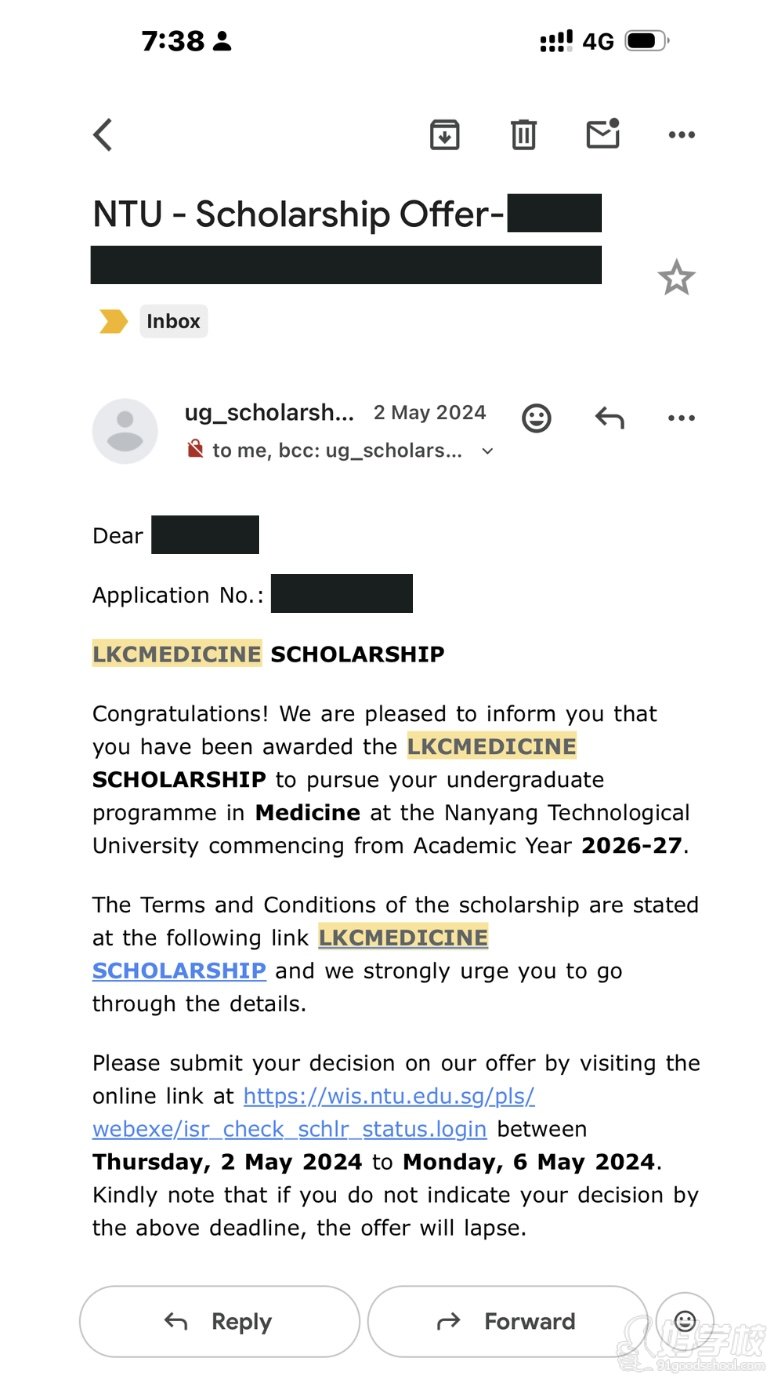Tap the back arrow icon
780x1385 pixels.
(x=103, y=135)
